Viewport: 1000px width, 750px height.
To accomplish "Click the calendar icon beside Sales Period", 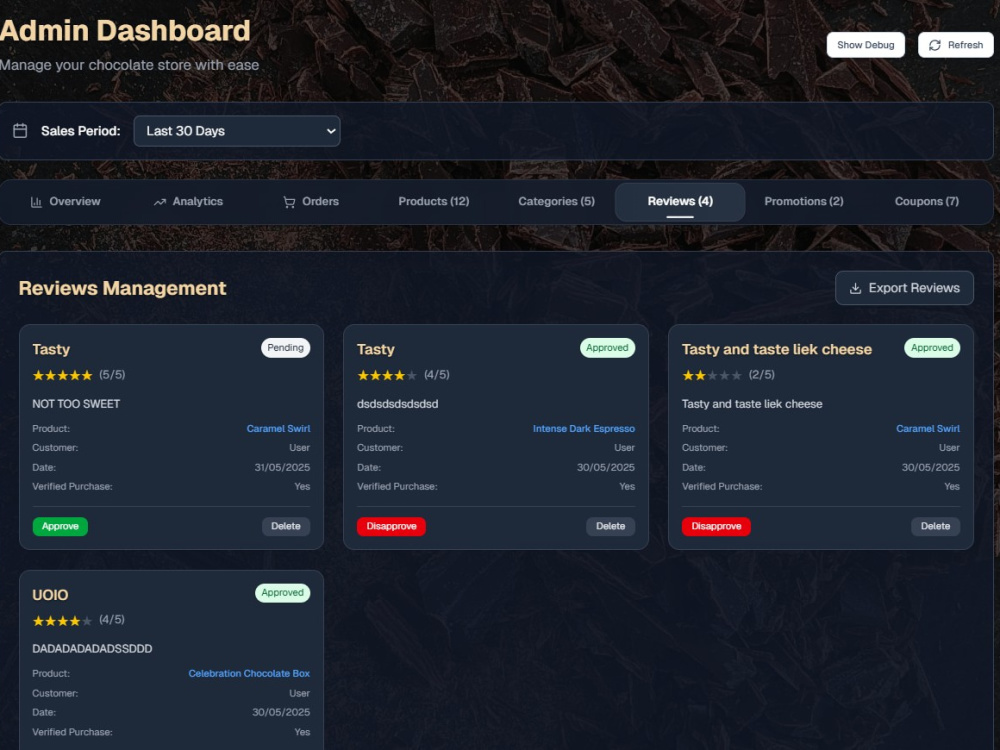I will click(20, 131).
